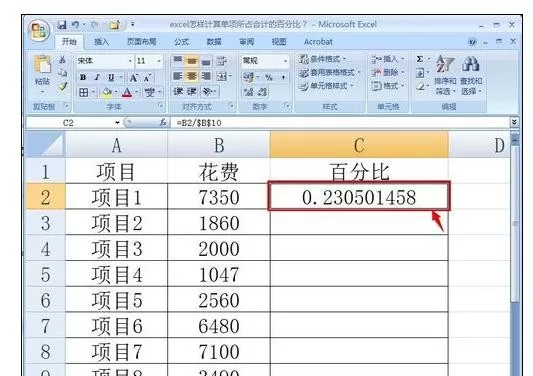533x376 pixels.
Task: Open Excel Help with the question mark icon
Action: click(x=472, y=42)
